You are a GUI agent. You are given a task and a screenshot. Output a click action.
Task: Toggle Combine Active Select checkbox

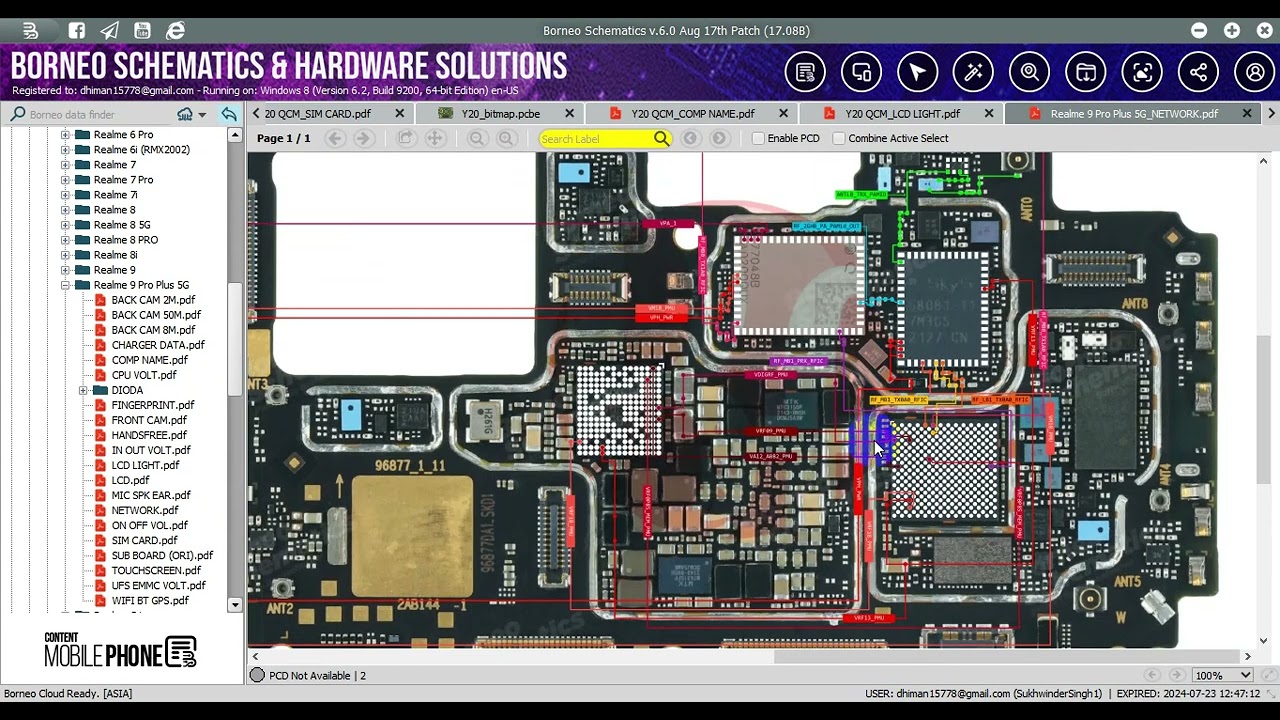coord(839,138)
